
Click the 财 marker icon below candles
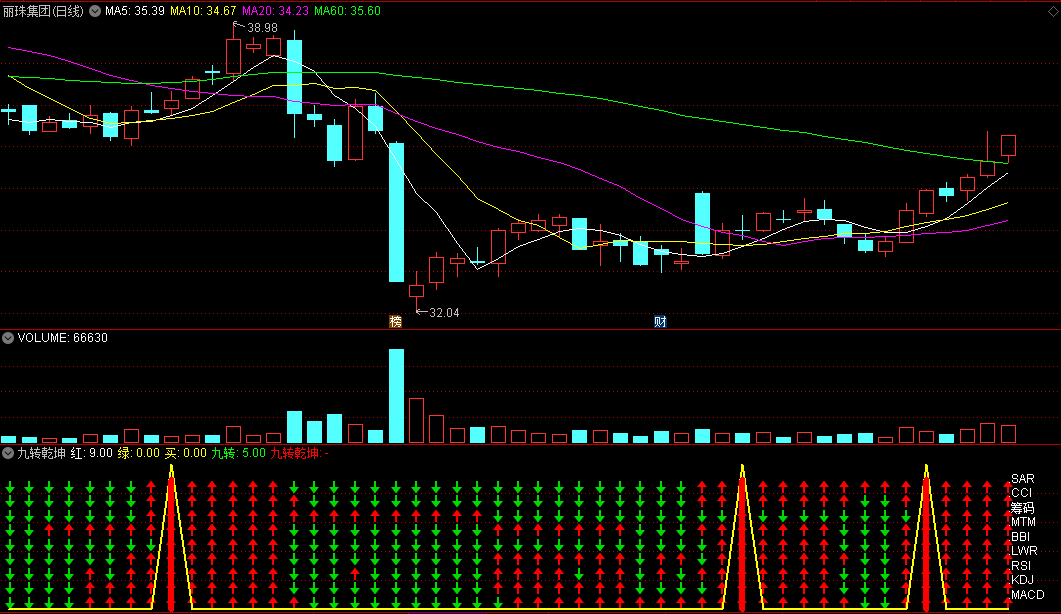[x=660, y=322]
